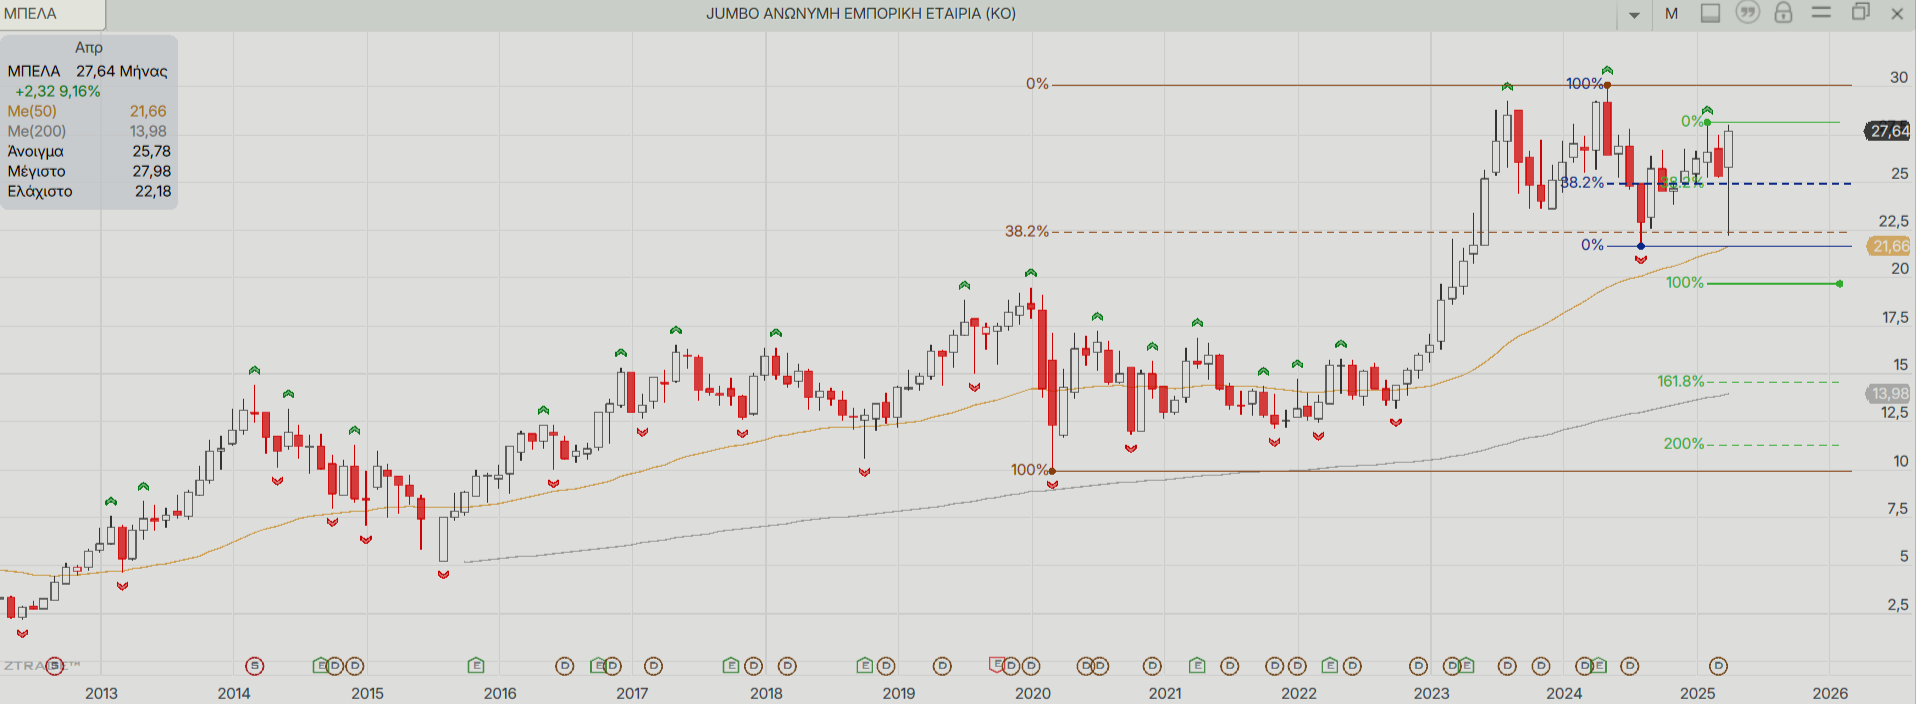Screen dimensions: 1916x704
Task: Click the 2,5 price axis label
Action: tap(1898, 604)
